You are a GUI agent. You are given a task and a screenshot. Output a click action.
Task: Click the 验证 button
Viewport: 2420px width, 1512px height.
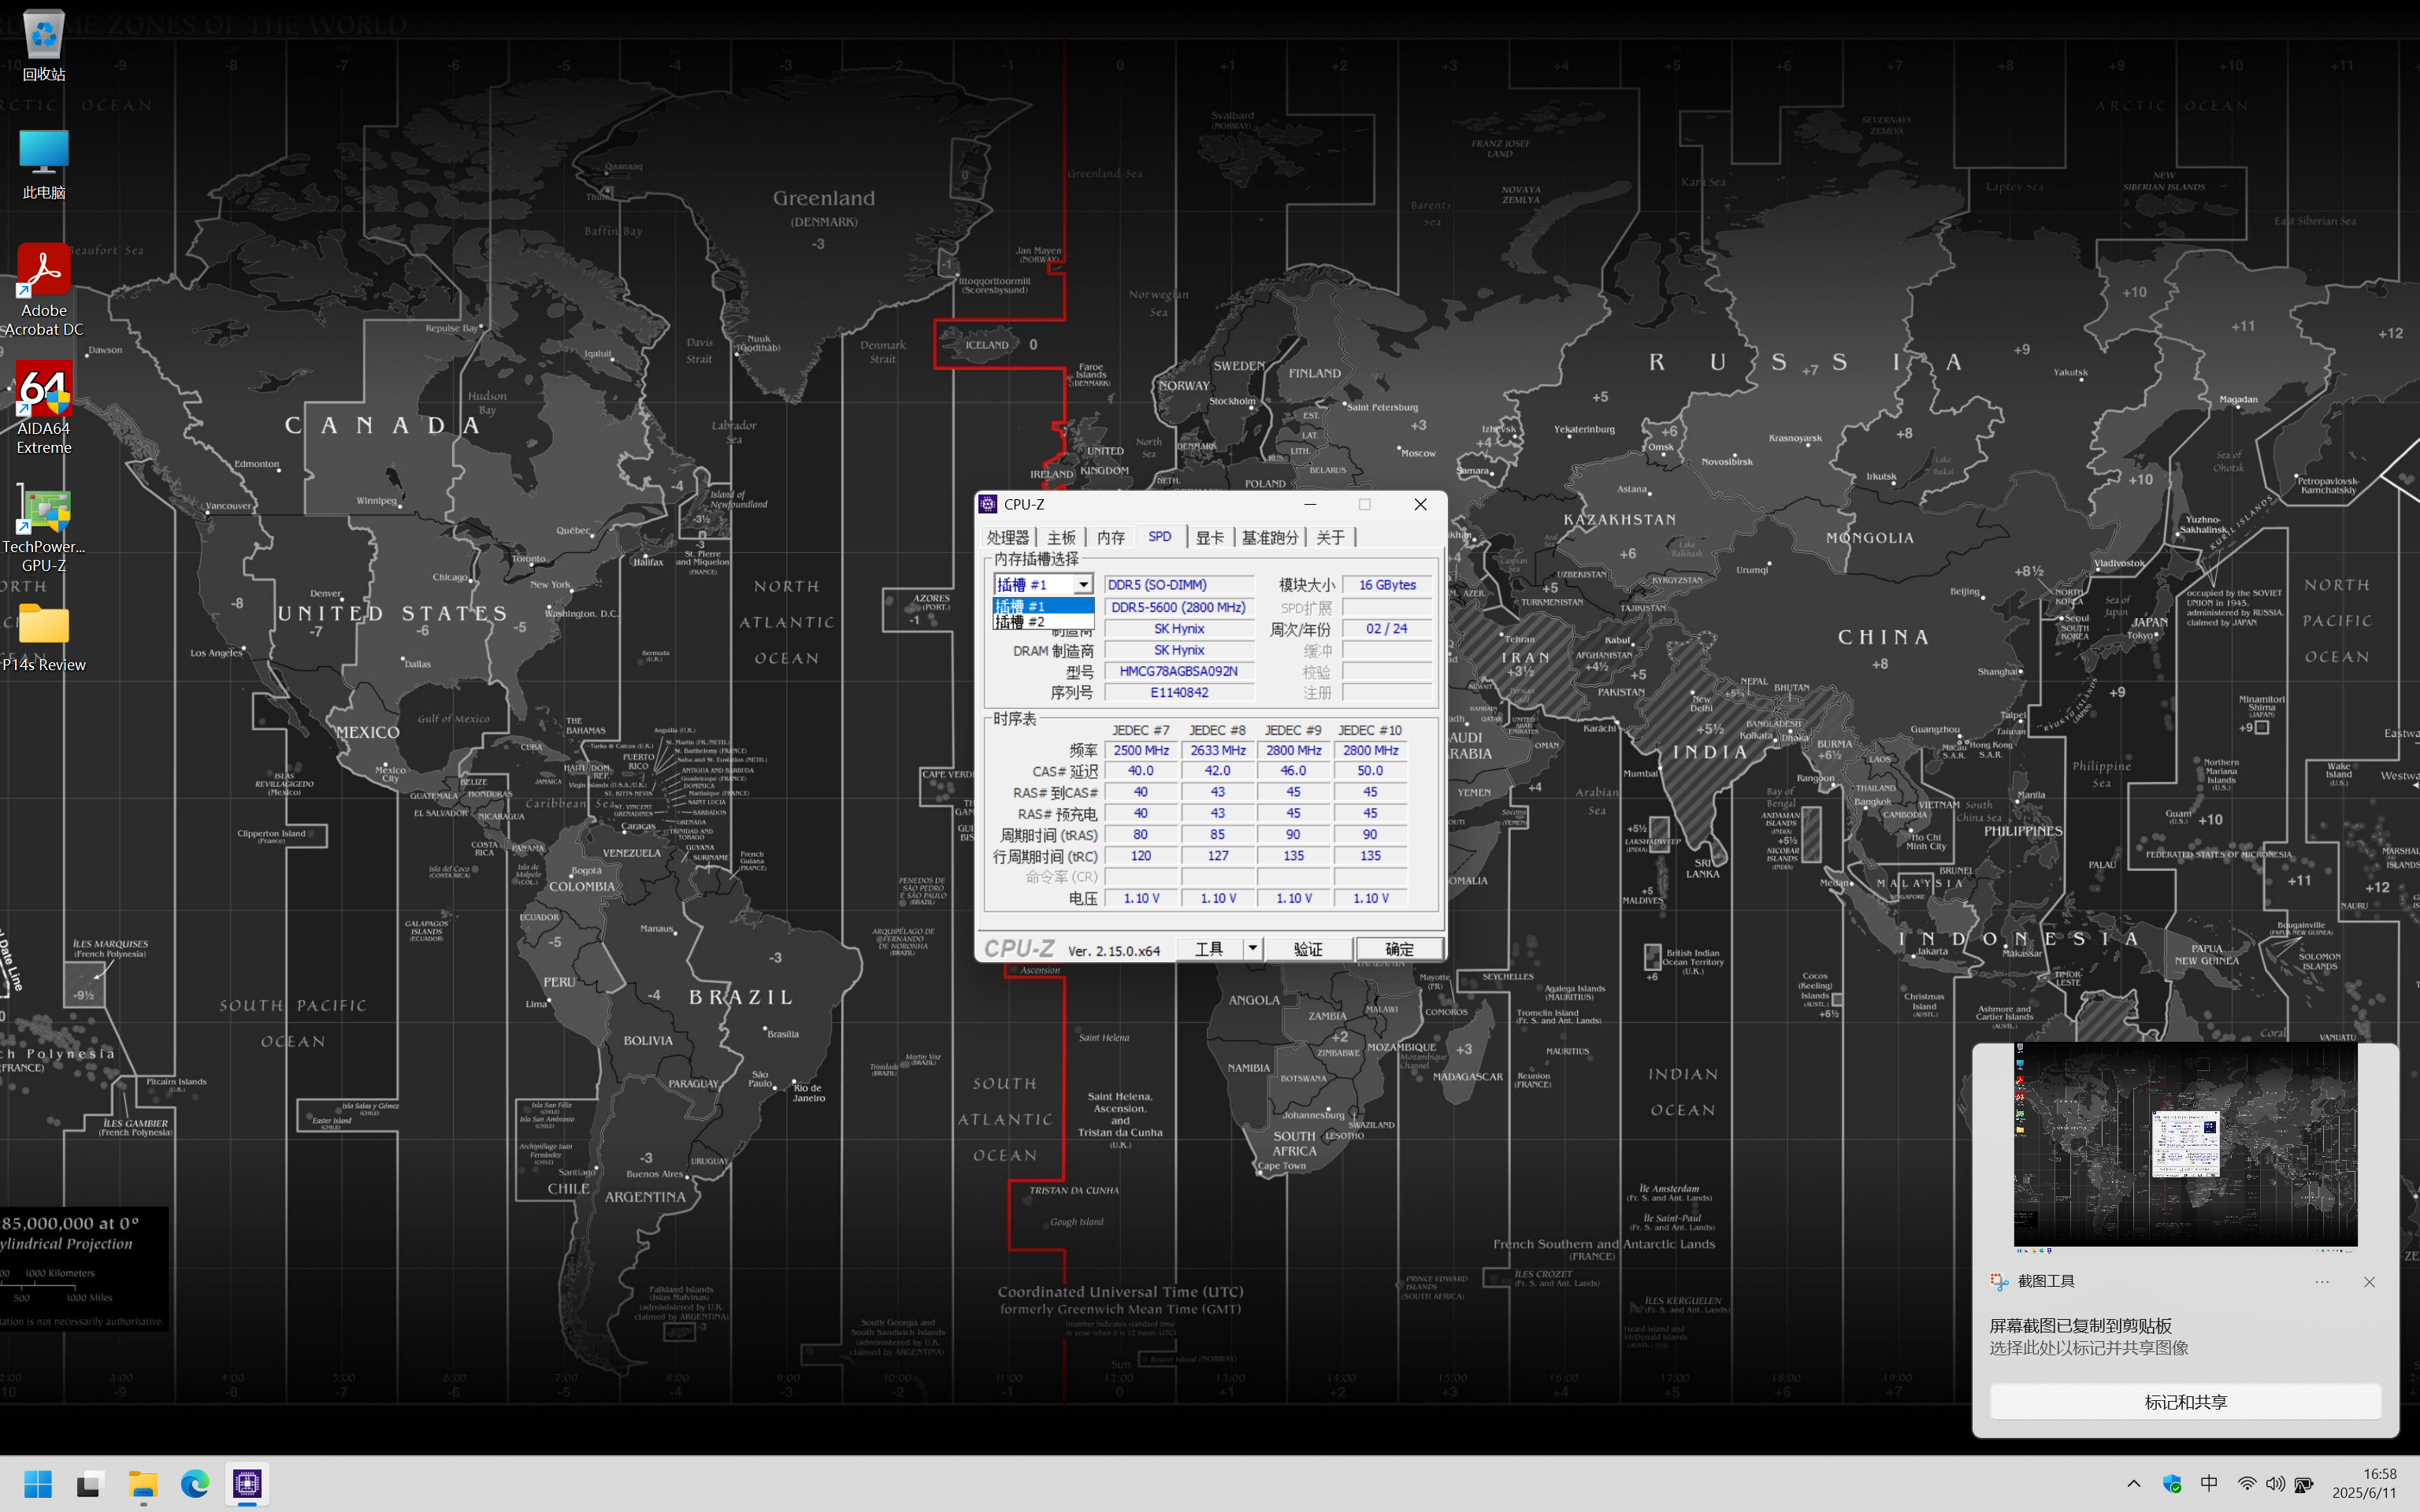tap(1308, 949)
